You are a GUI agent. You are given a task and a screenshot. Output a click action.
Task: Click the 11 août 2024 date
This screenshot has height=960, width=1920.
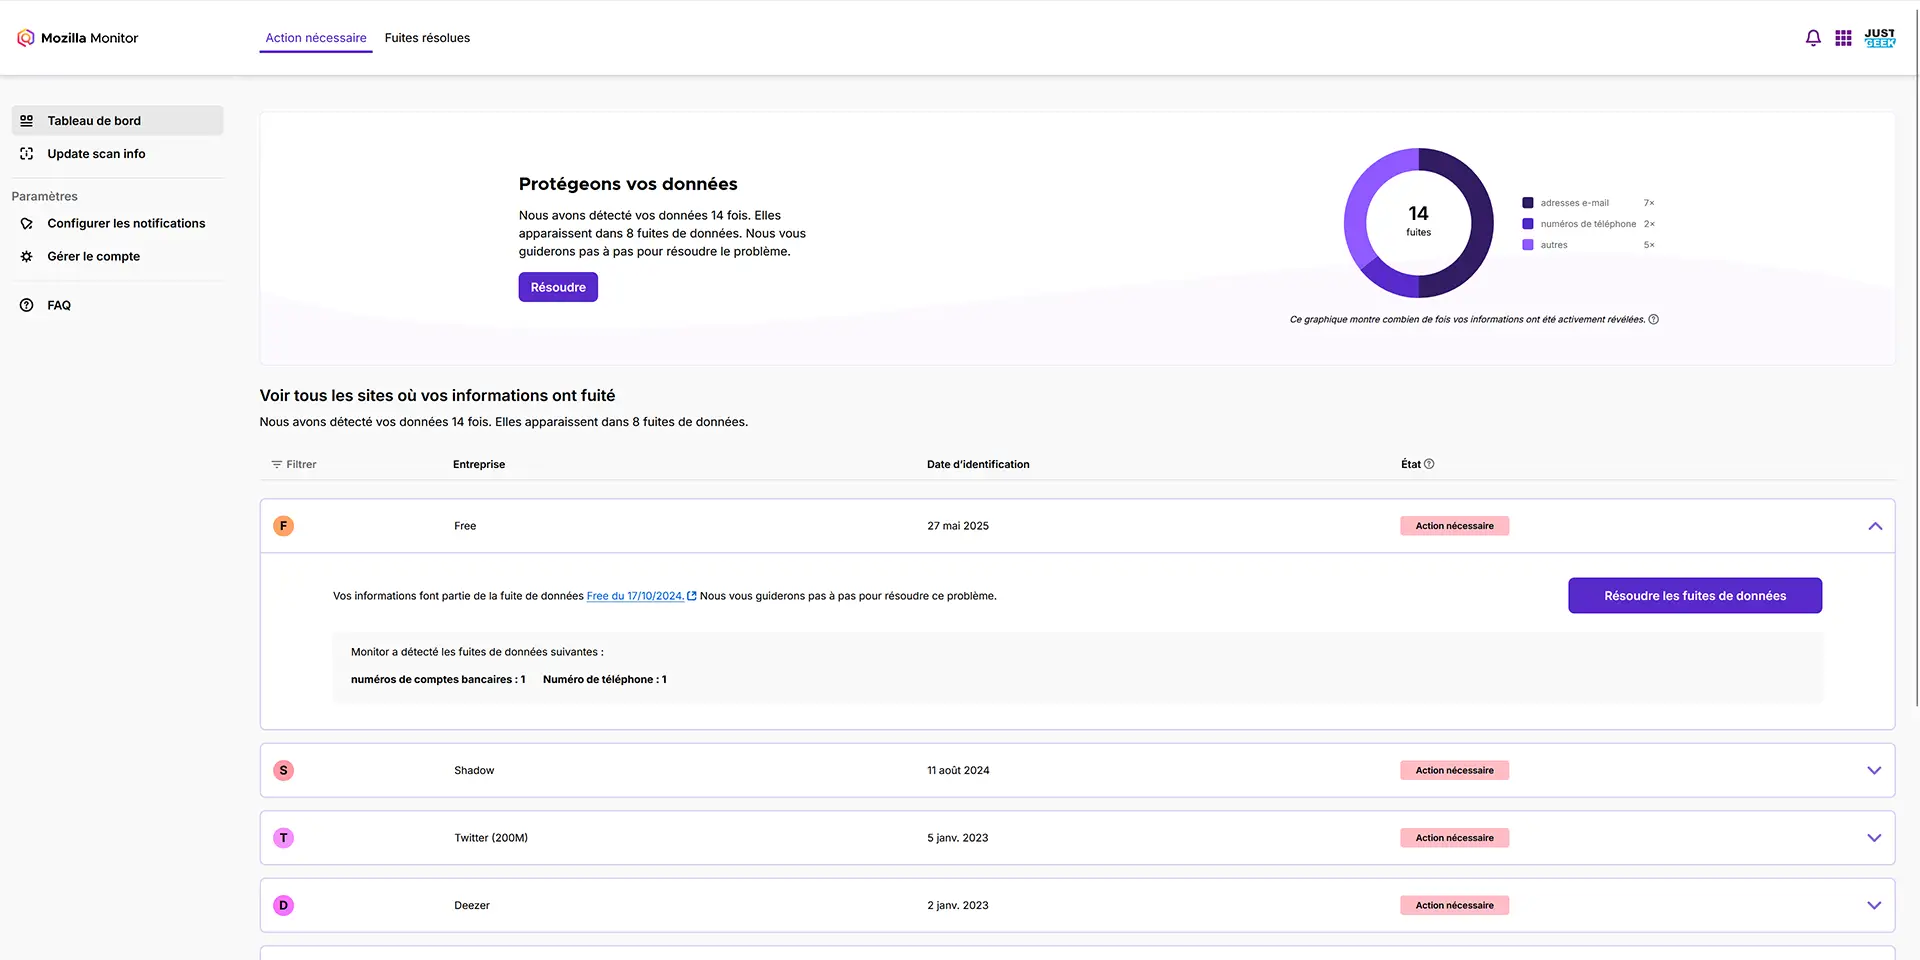(x=958, y=771)
